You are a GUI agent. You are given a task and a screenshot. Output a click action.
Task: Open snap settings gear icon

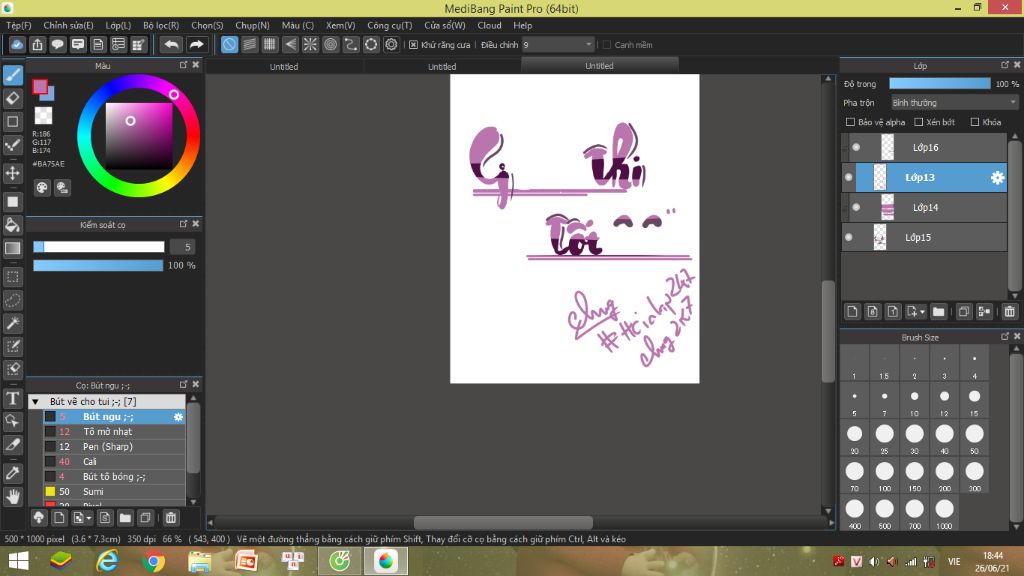coord(391,44)
